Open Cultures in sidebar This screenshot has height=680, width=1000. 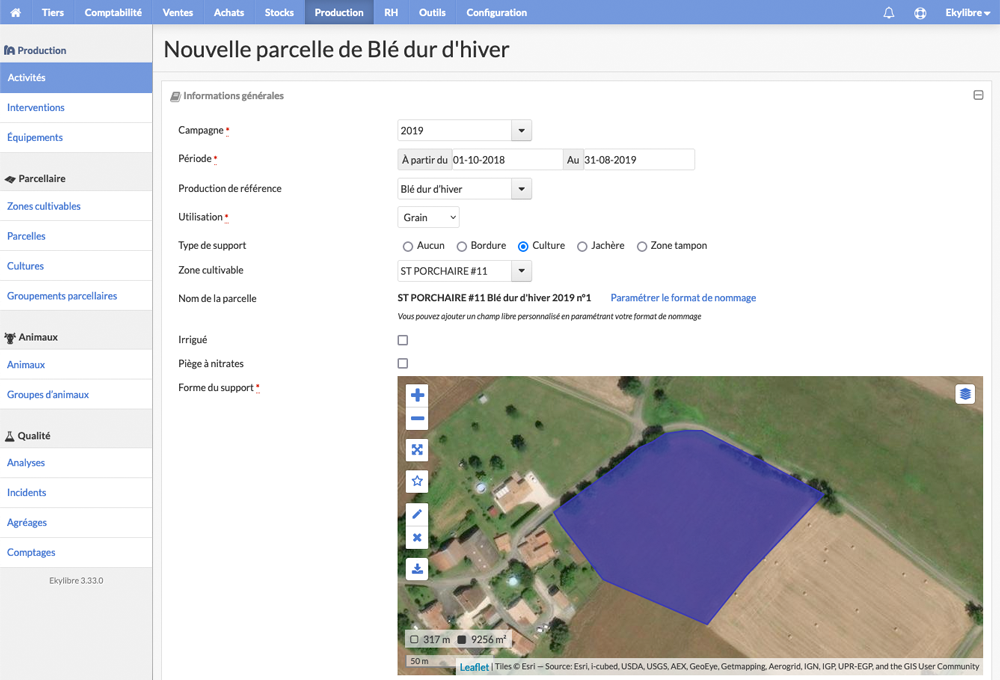pos(76,266)
